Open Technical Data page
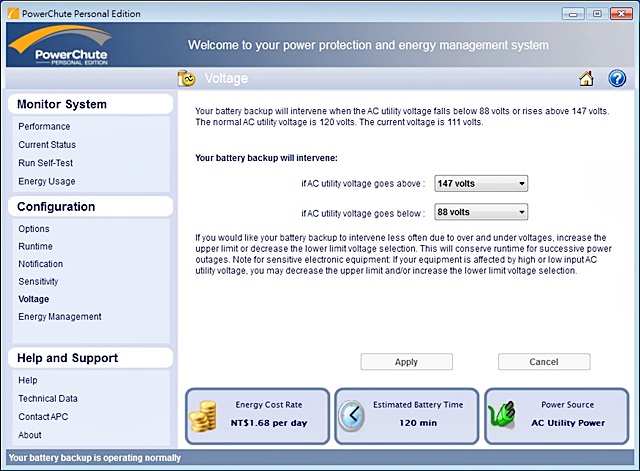The image size is (640, 471). click(48, 398)
